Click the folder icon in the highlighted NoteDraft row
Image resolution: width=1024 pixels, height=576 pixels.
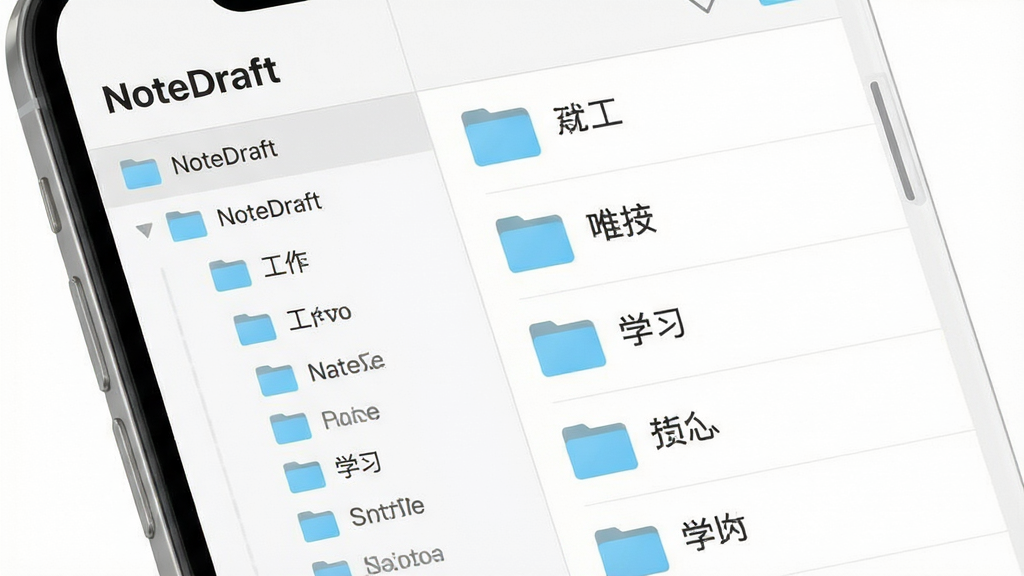click(x=140, y=174)
